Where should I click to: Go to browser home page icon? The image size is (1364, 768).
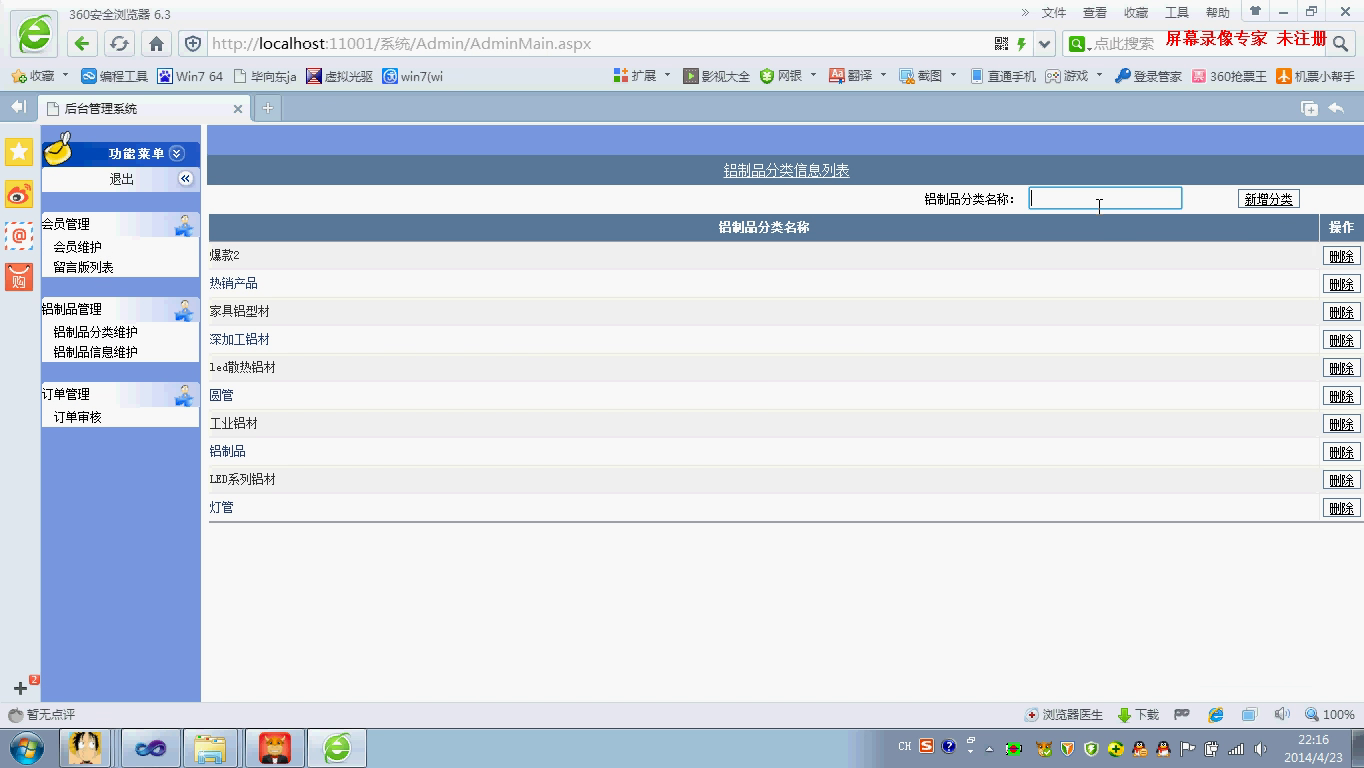point(156,43)
